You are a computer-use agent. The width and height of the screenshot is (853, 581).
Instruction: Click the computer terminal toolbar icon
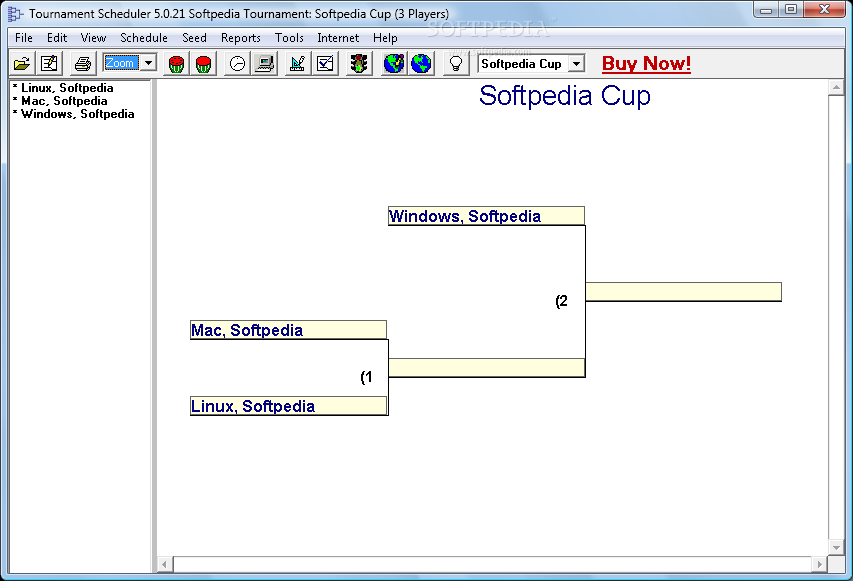265,64
